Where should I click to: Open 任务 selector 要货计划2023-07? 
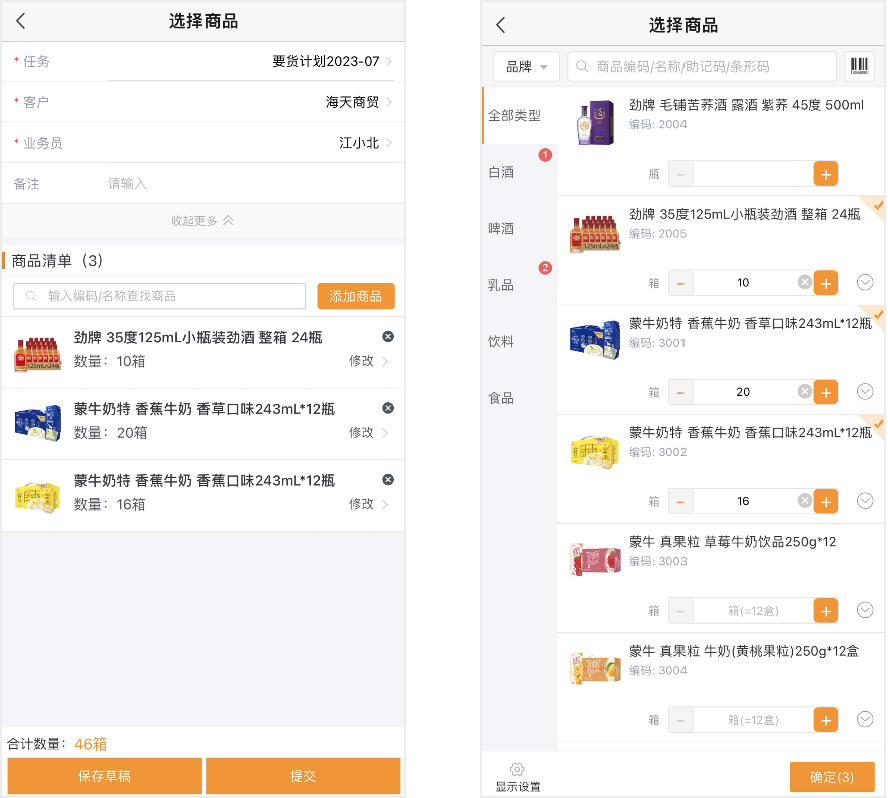point(203,61)
